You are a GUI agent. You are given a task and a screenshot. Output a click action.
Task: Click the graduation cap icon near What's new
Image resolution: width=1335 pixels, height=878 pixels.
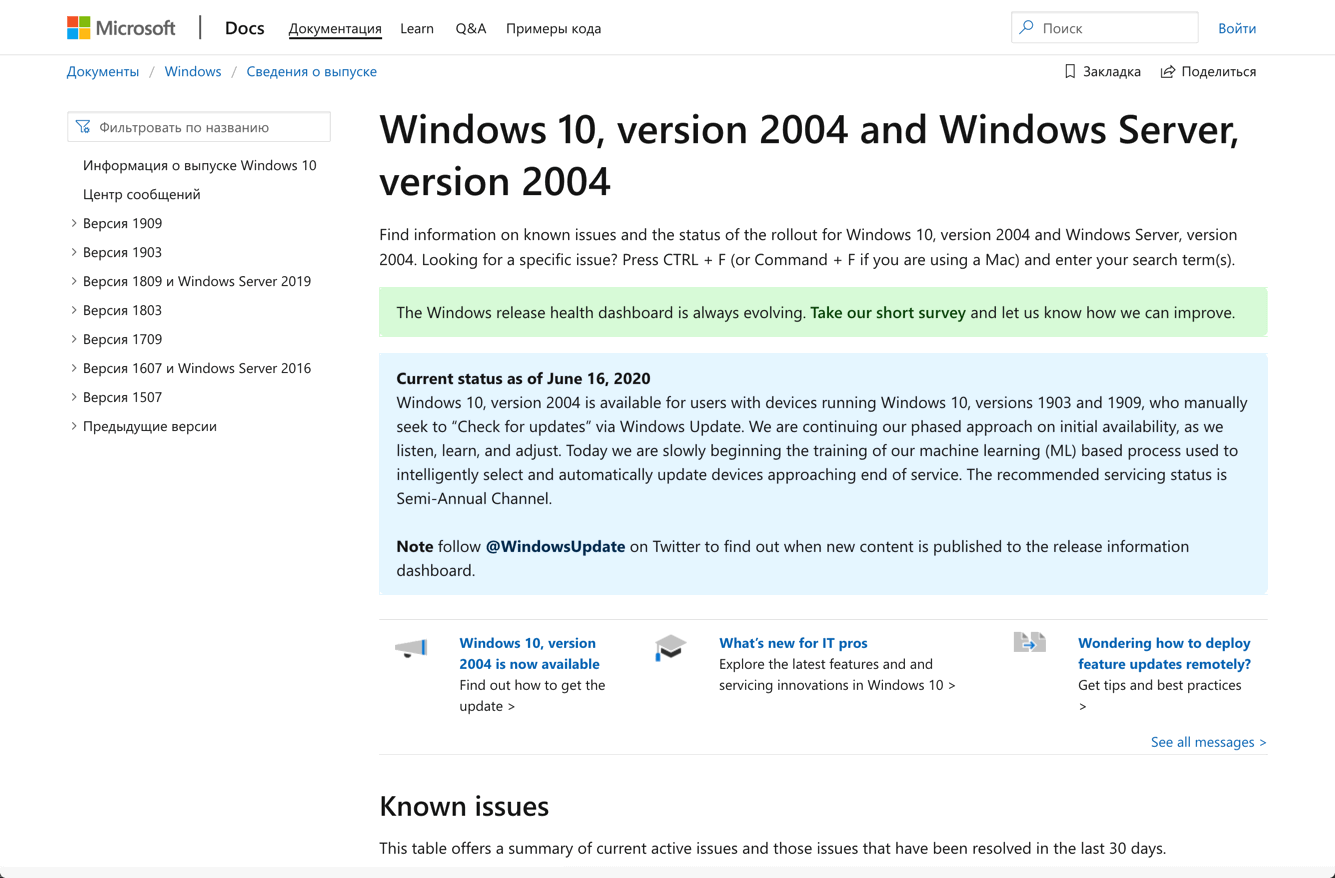671,648
